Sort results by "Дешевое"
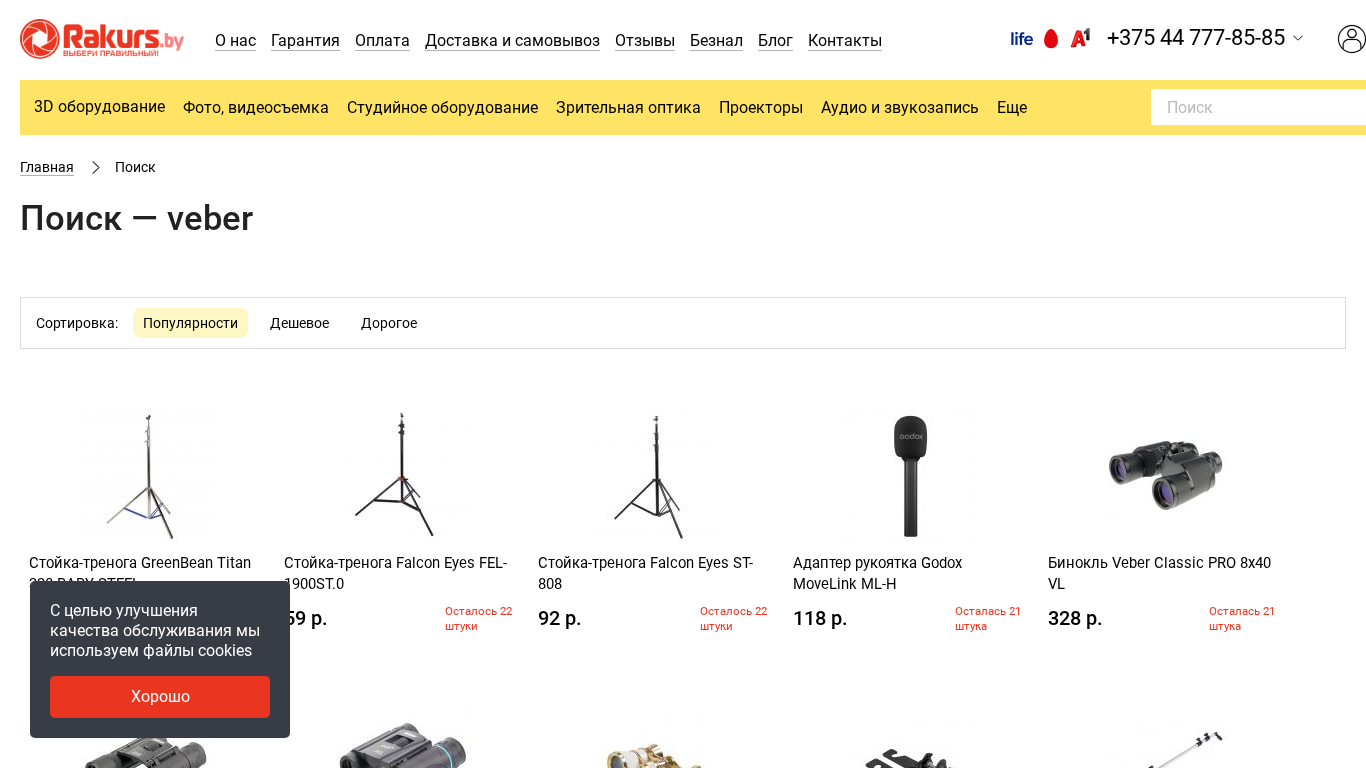 [x=299, y=323]
